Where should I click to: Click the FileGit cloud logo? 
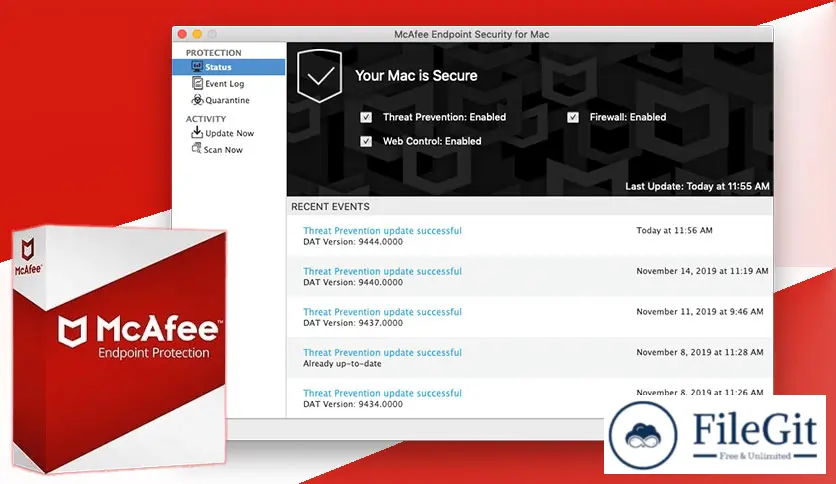(x=643, y=434)
